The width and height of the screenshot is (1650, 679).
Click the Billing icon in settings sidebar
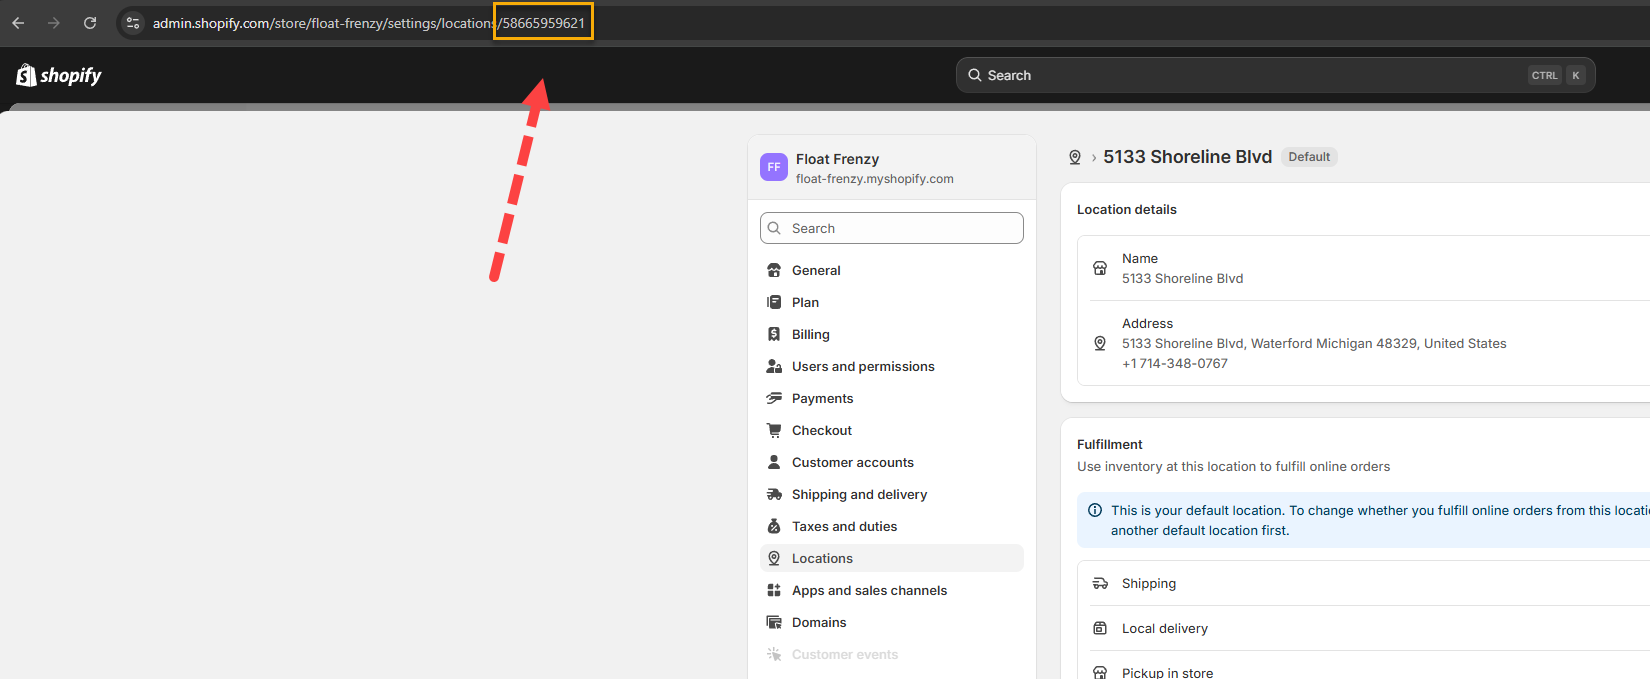(x=774, y=334)
